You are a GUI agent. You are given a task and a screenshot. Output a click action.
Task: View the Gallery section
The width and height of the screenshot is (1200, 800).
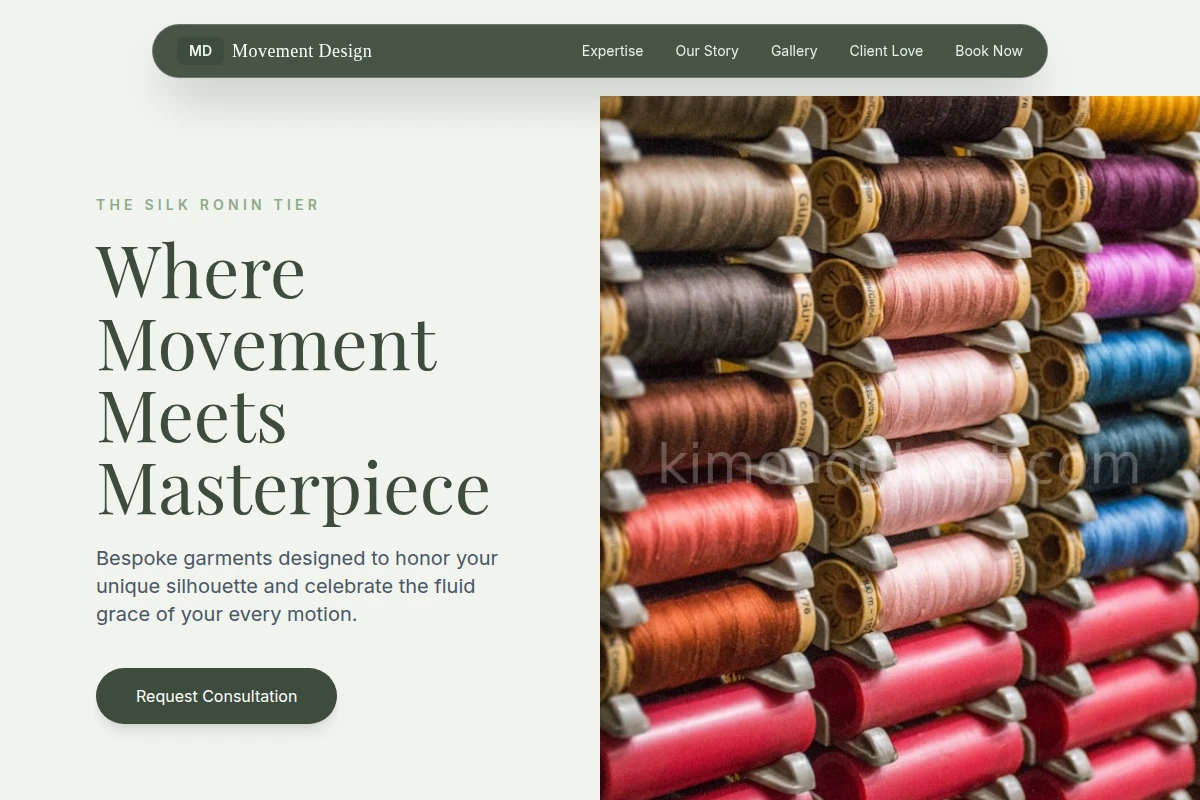click(x=794, y=51)
